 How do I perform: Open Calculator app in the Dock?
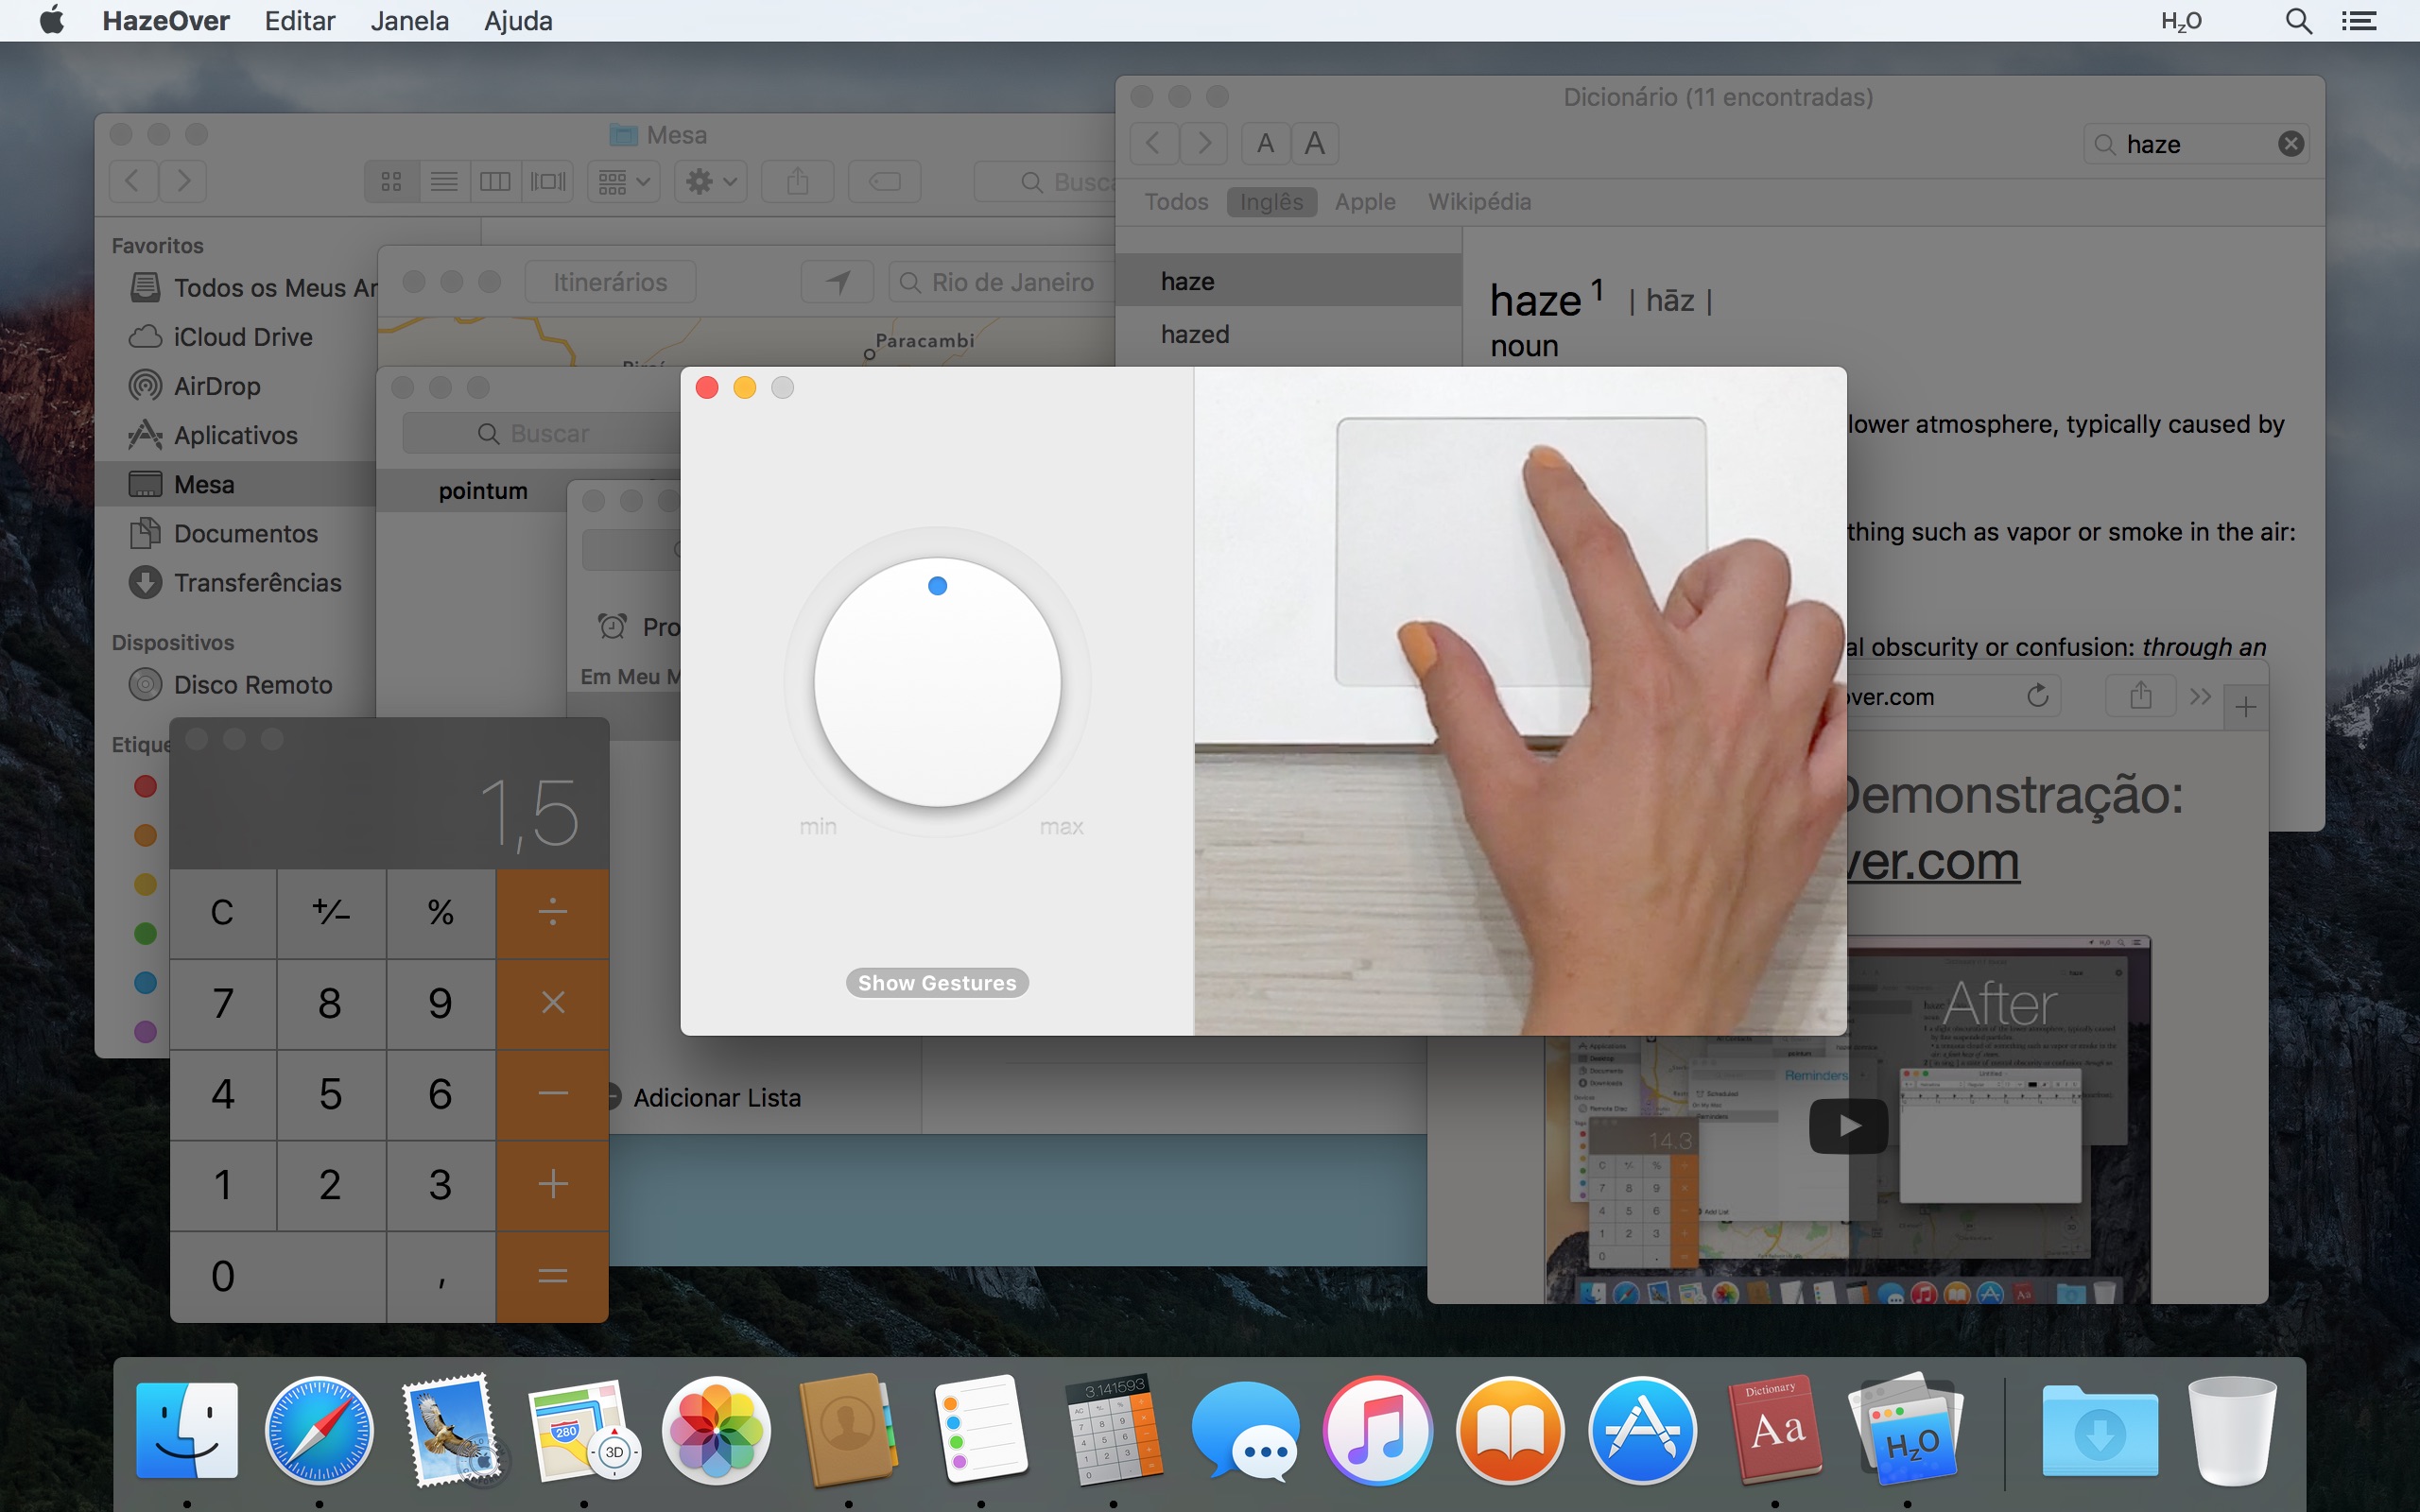click(1113, 1430)
